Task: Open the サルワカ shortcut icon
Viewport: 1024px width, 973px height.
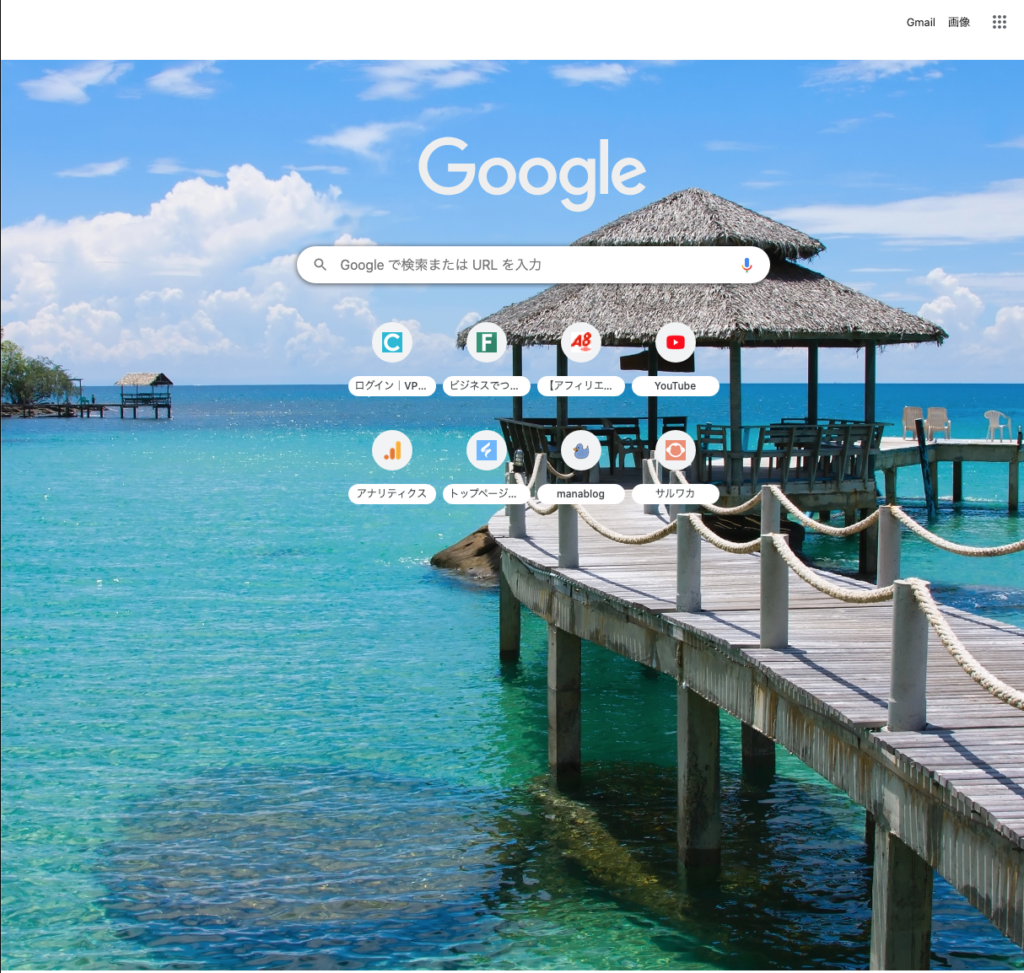Action: [x=675, y=451]
